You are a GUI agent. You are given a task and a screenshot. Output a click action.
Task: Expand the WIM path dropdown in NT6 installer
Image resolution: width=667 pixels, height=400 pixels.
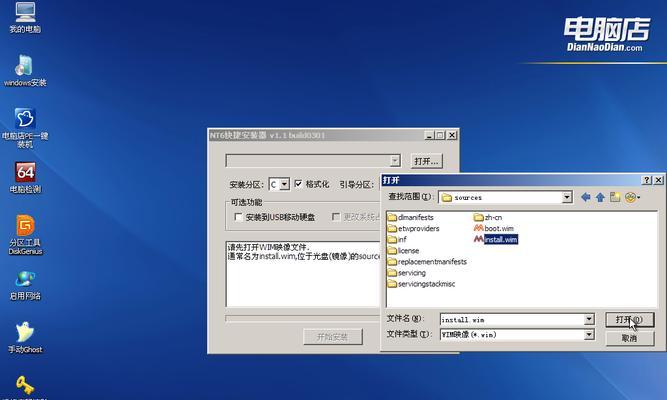[395, 161]
